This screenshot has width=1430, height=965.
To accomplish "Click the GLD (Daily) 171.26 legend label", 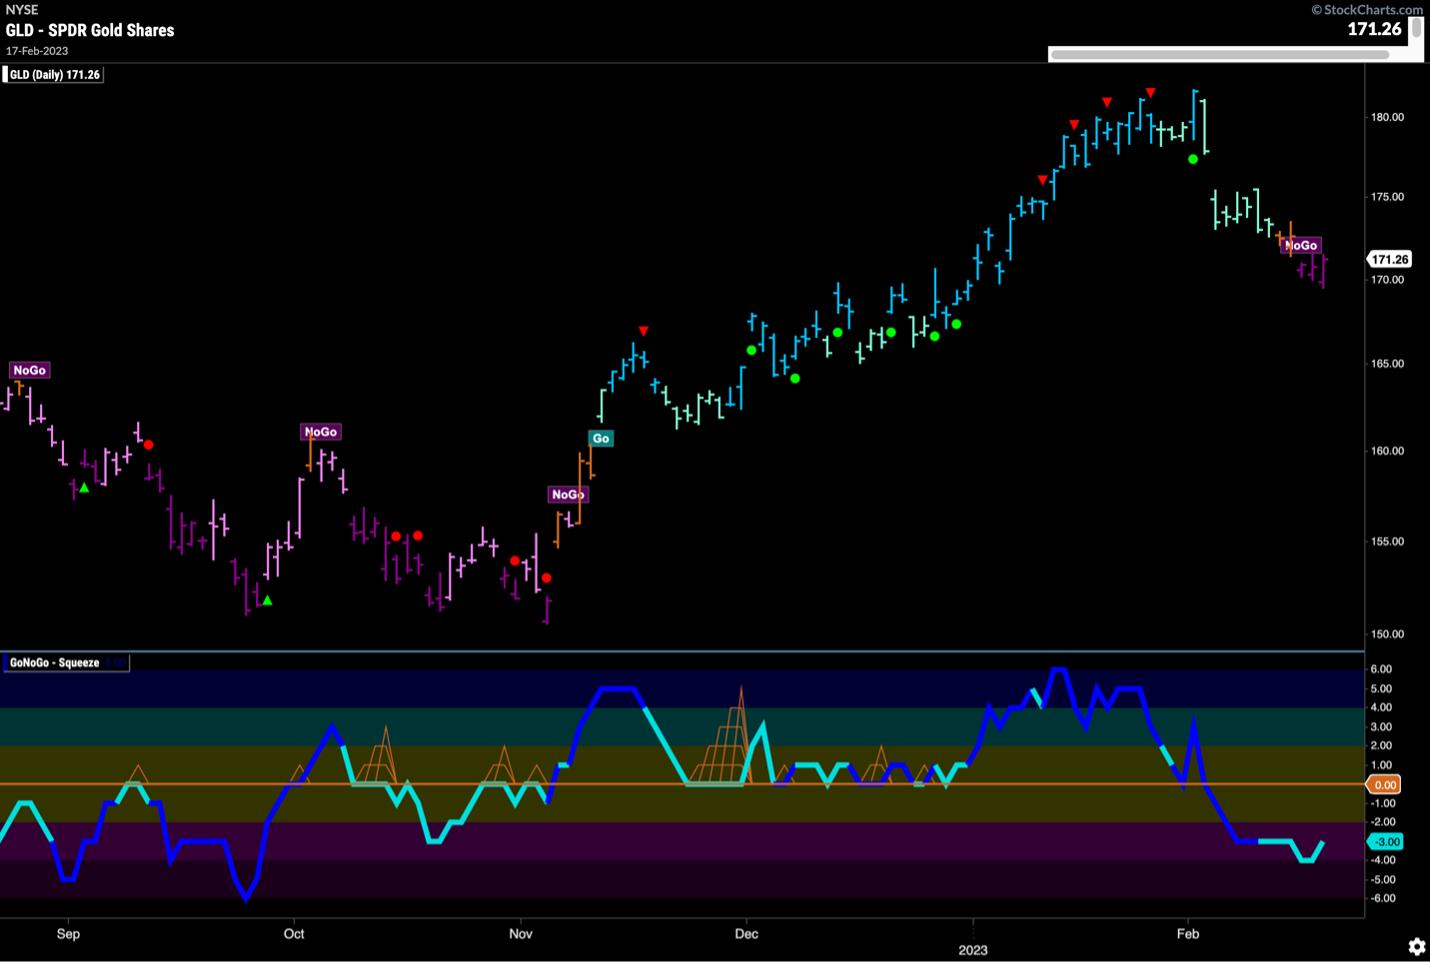I will click(x=55, y=75).
